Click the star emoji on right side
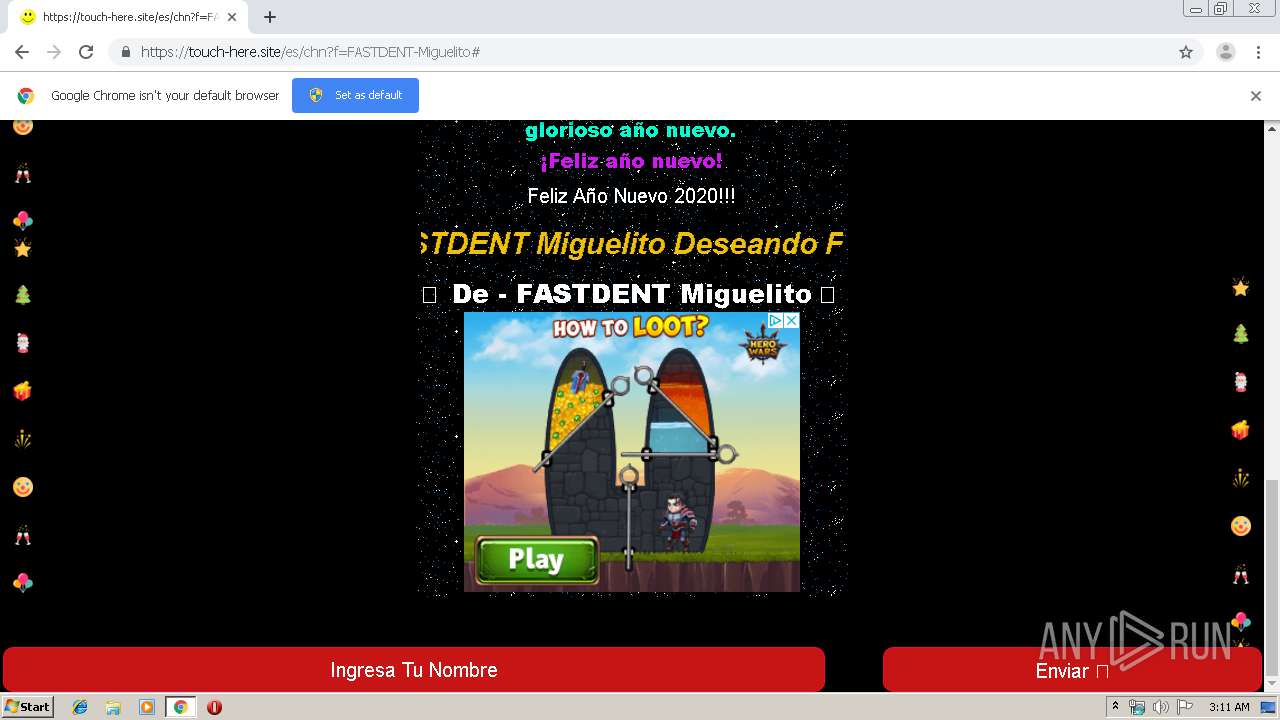Image resolution: width=1280 pixels, height=720 pixels. [1241, 287]
